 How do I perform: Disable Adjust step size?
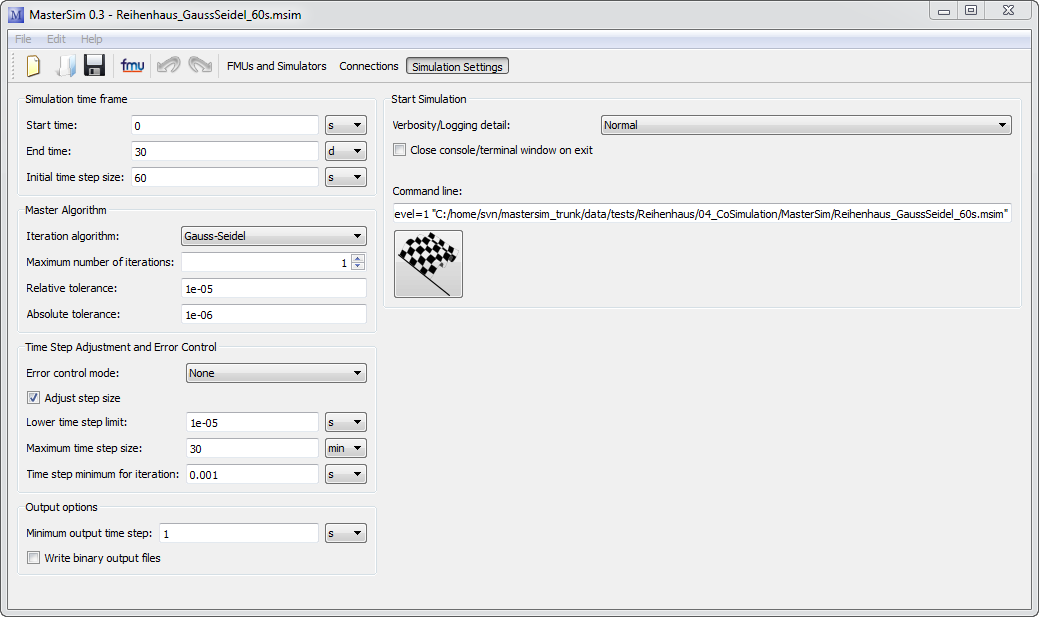pyautogui.click(x=33, y=397)
